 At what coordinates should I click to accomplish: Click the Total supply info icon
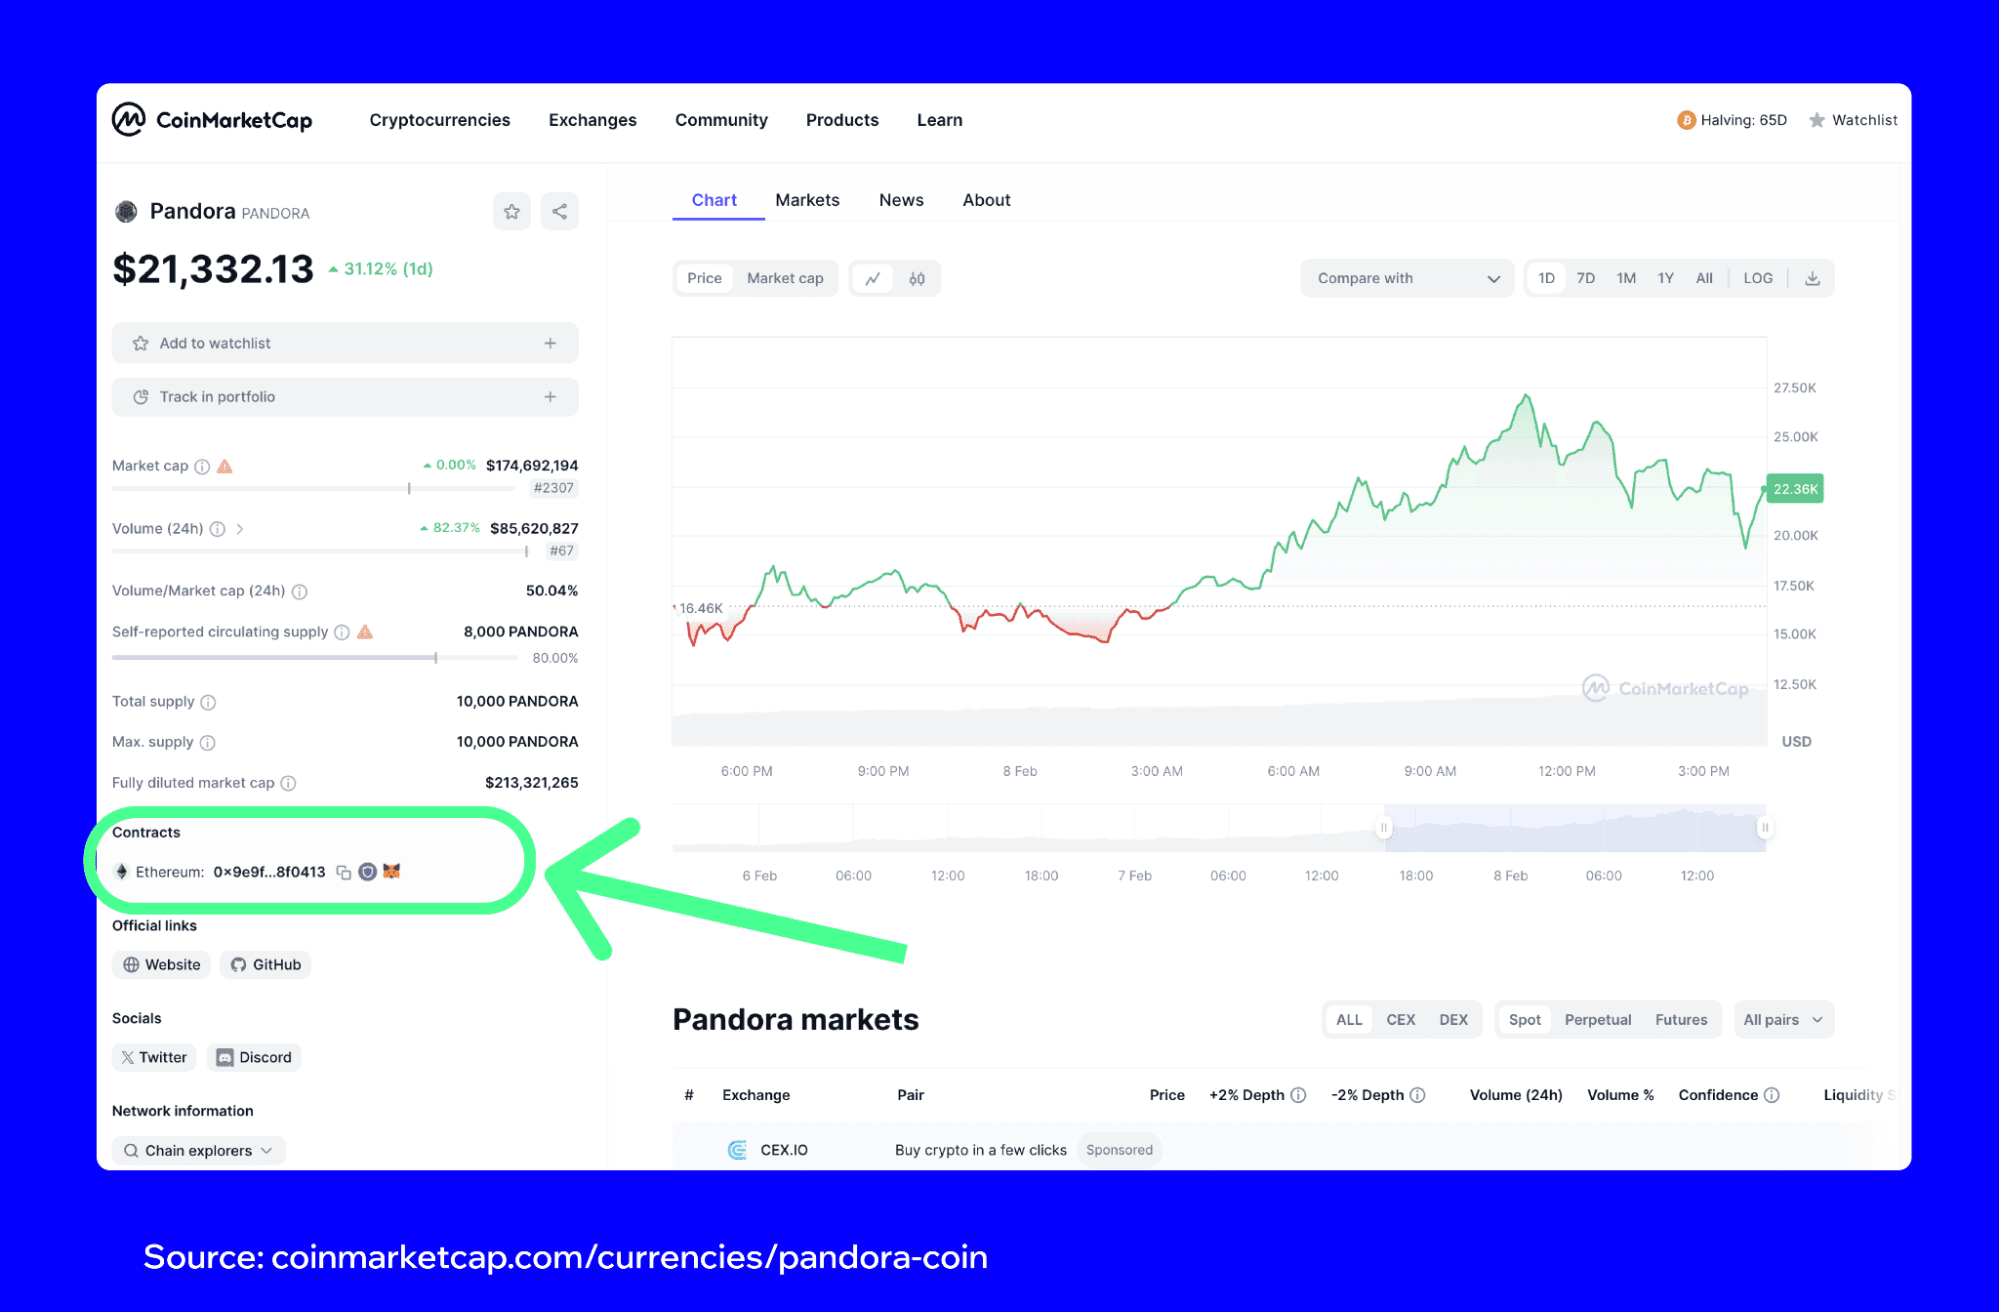click(x=208, y=702)
